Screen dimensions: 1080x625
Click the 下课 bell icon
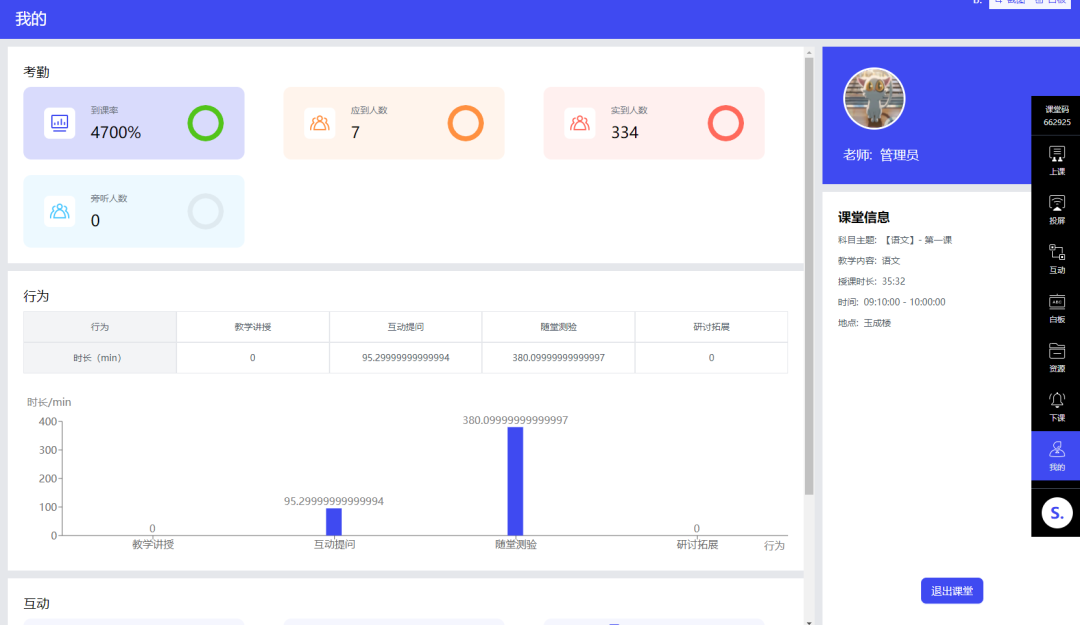[1056, 405]
